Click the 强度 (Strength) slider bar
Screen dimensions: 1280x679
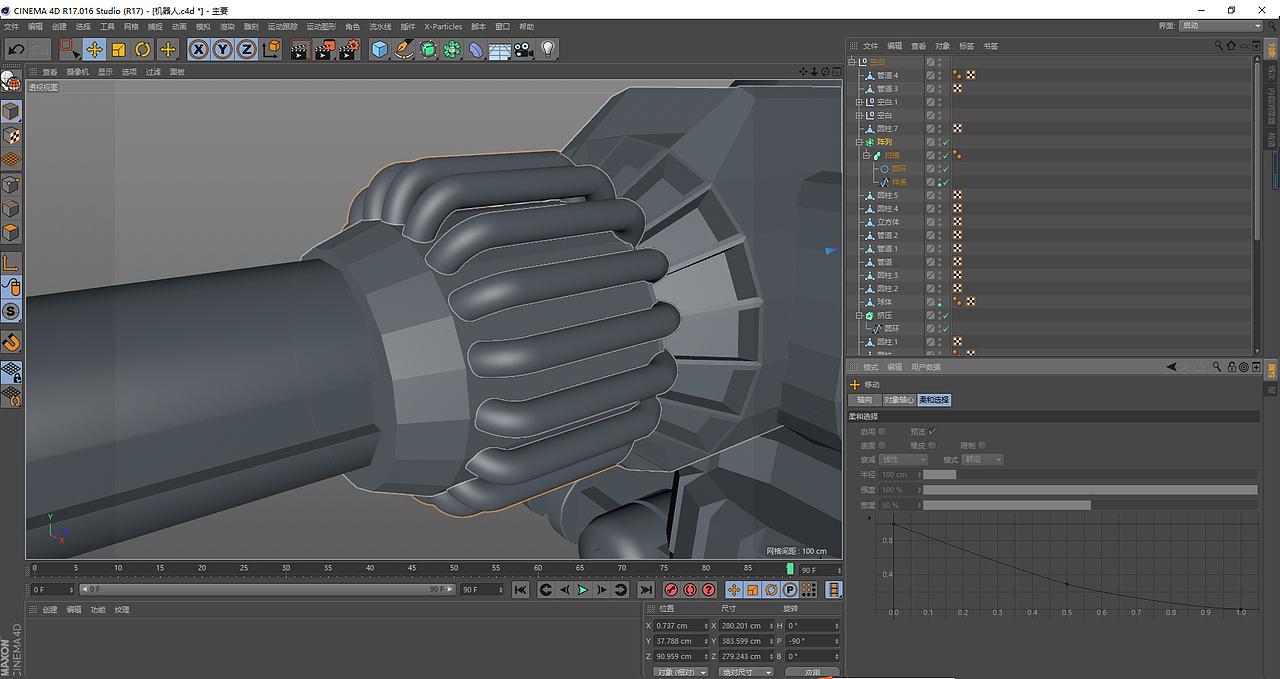tap(1090, 490)
